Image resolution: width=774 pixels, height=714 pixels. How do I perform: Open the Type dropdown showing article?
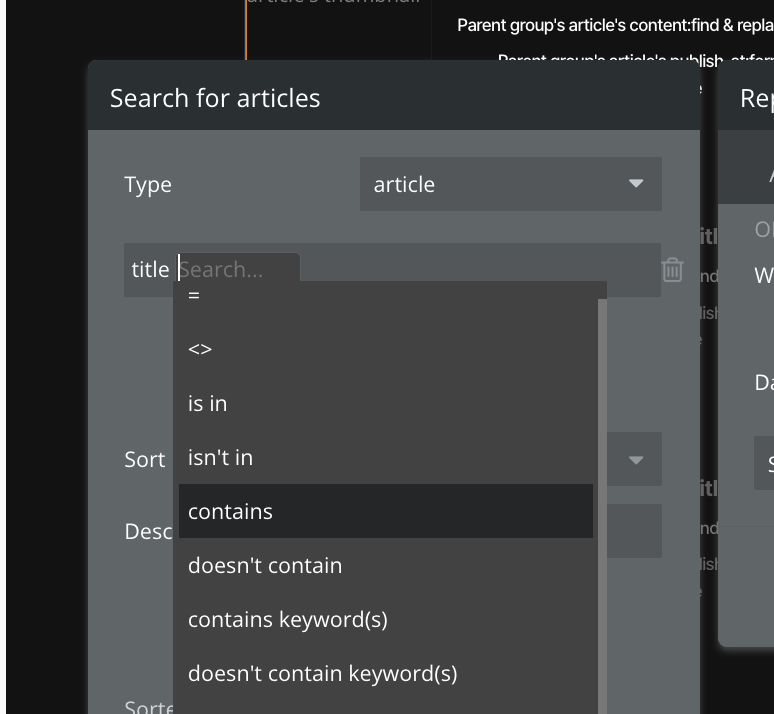(x=510, y=184)
